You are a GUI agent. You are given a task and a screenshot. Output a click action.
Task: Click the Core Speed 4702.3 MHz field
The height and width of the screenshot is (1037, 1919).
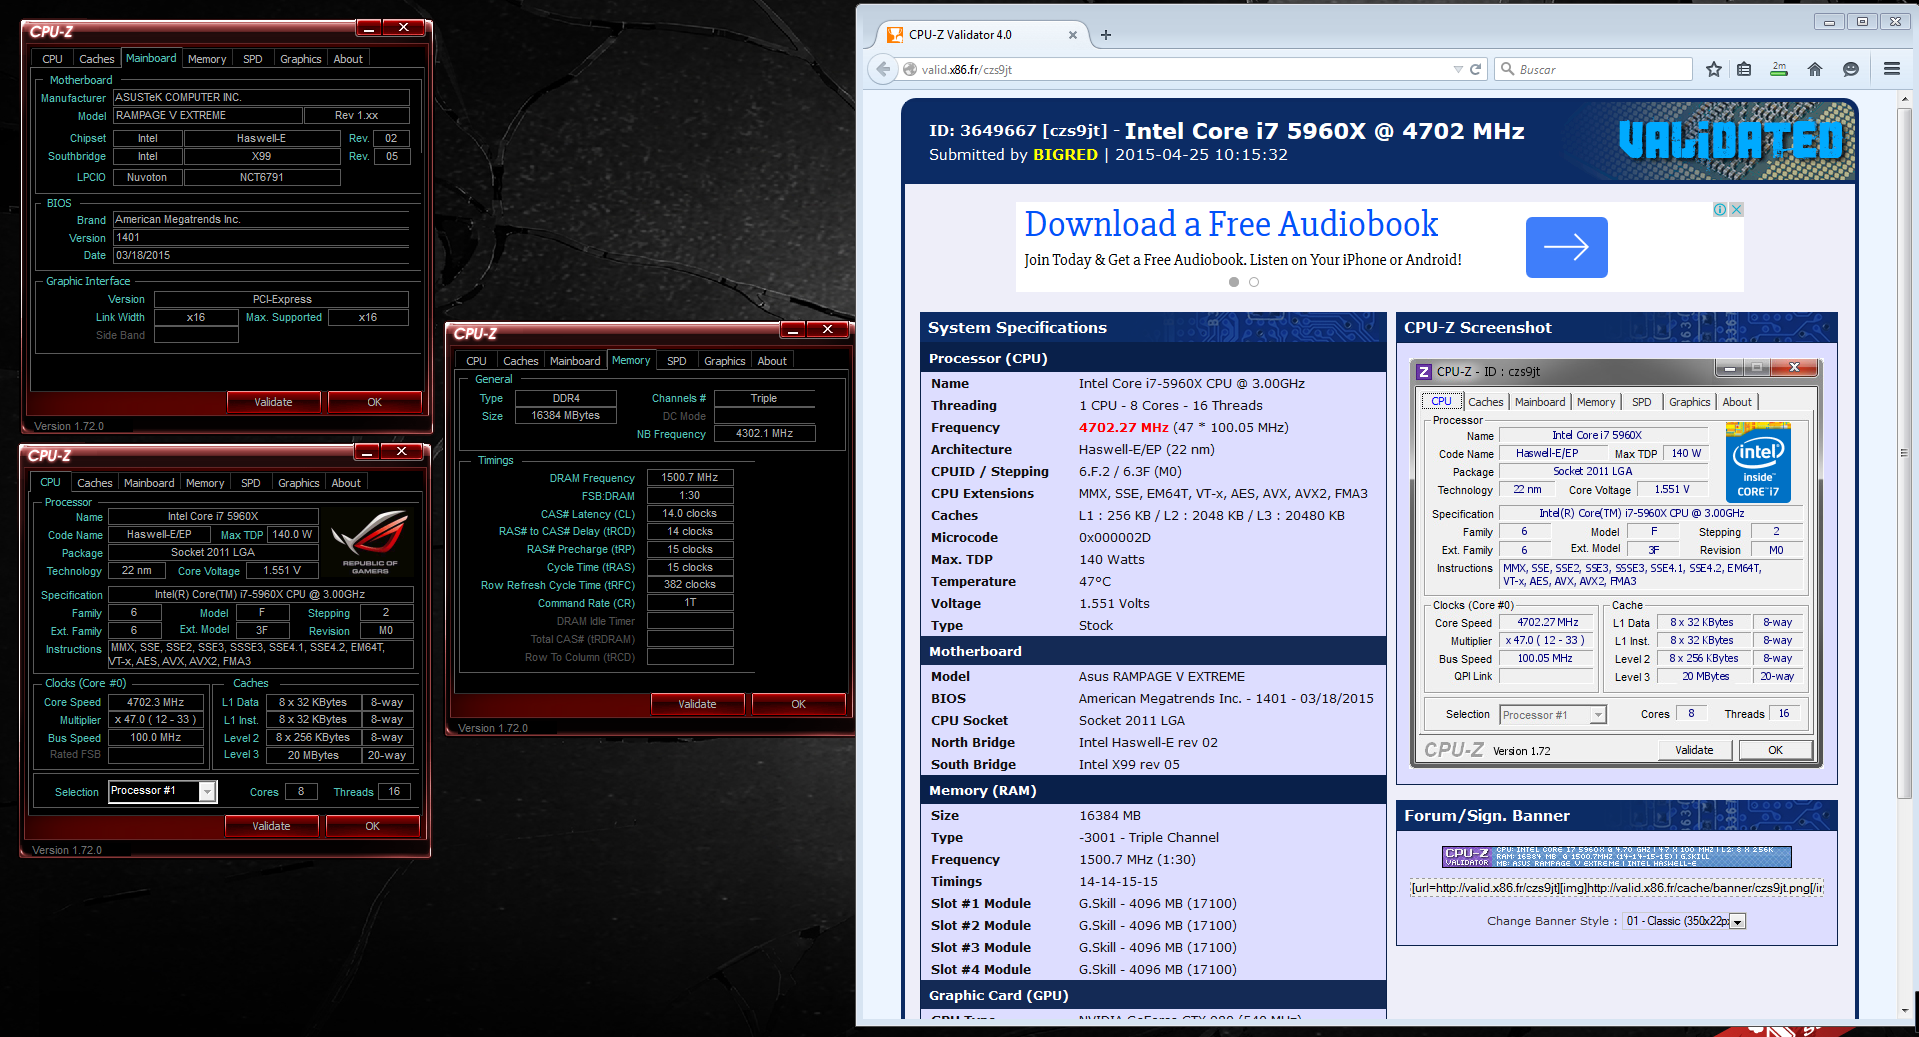(x=156, y=702)
